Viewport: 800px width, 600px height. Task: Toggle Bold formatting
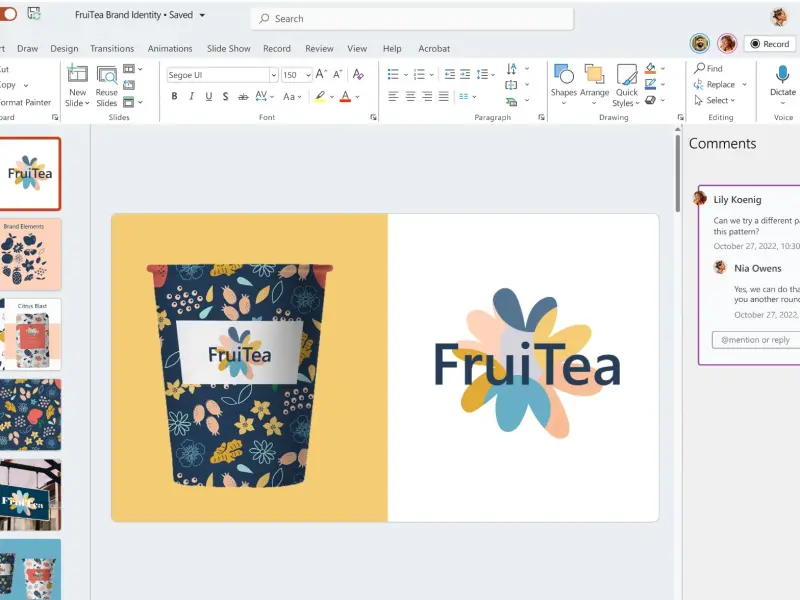click(174, 96)
